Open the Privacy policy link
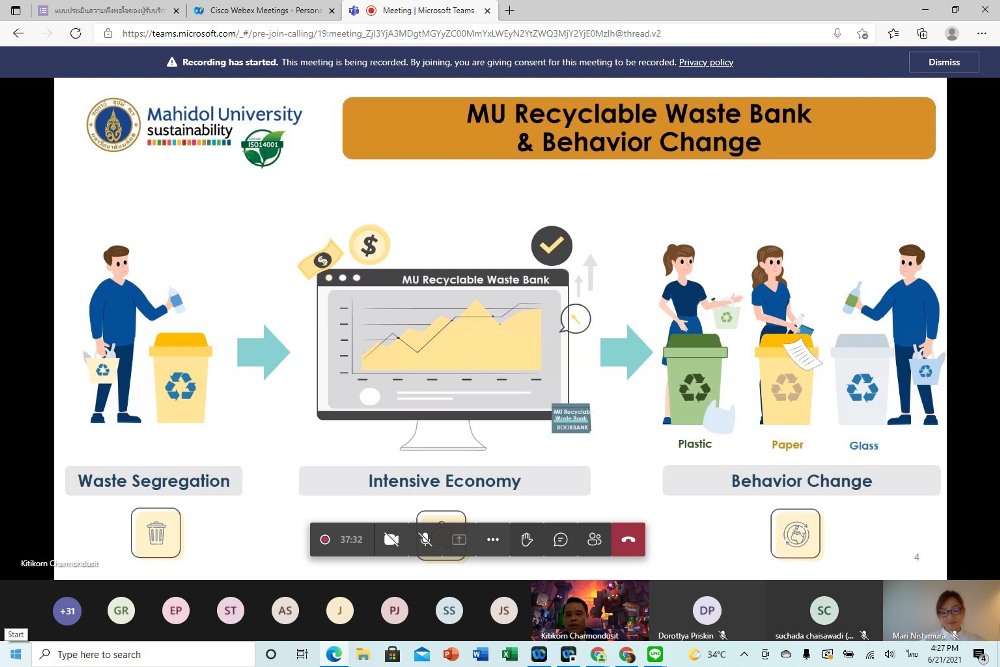 (706, 62)
